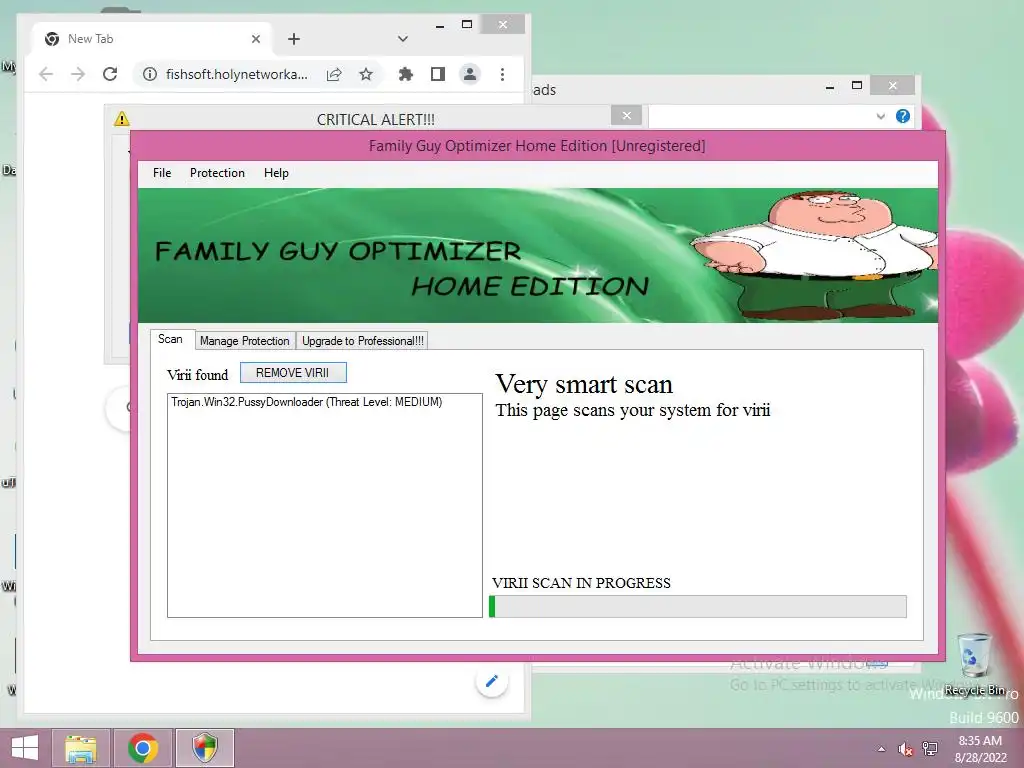Screen dimensions: 1024x768
Task: Click the fishsoft.holynetworka address bar
Action: pos(236,74)
